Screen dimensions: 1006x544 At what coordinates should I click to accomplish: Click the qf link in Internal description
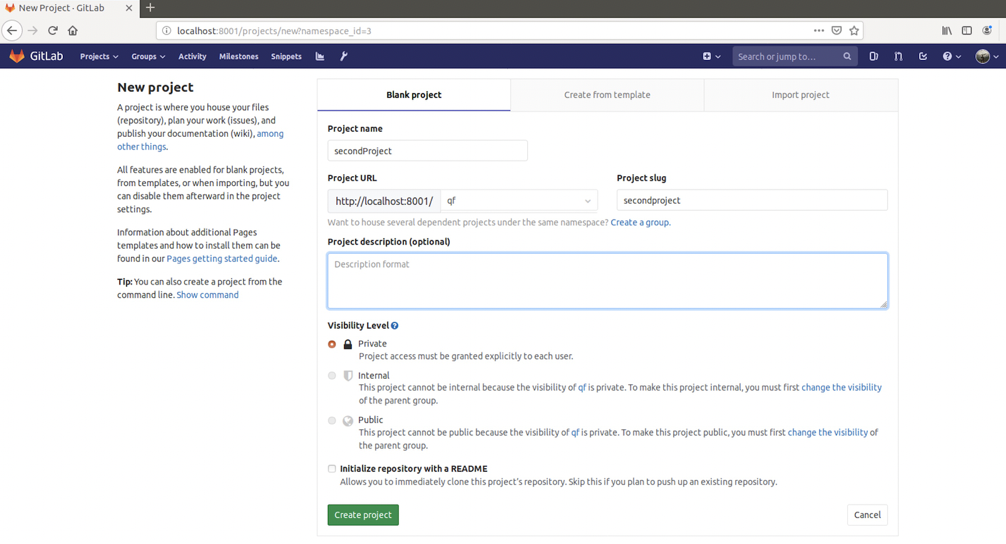(582, 387)
